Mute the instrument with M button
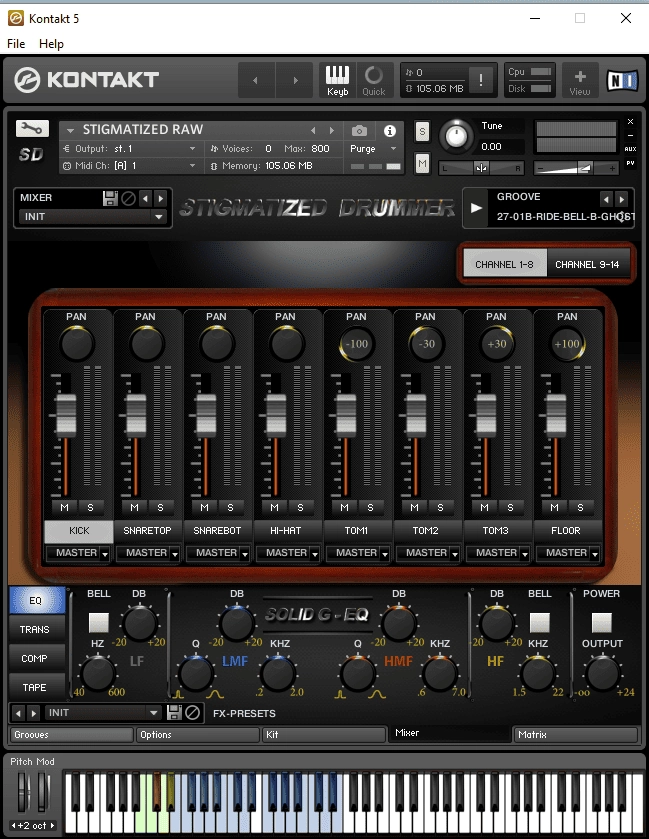 tap(422, 164)
